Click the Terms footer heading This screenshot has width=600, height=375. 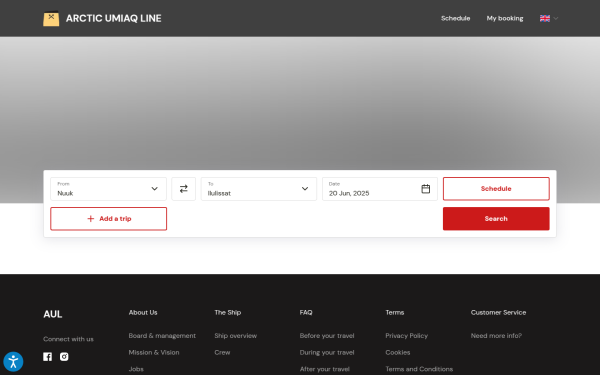point(395,313)
